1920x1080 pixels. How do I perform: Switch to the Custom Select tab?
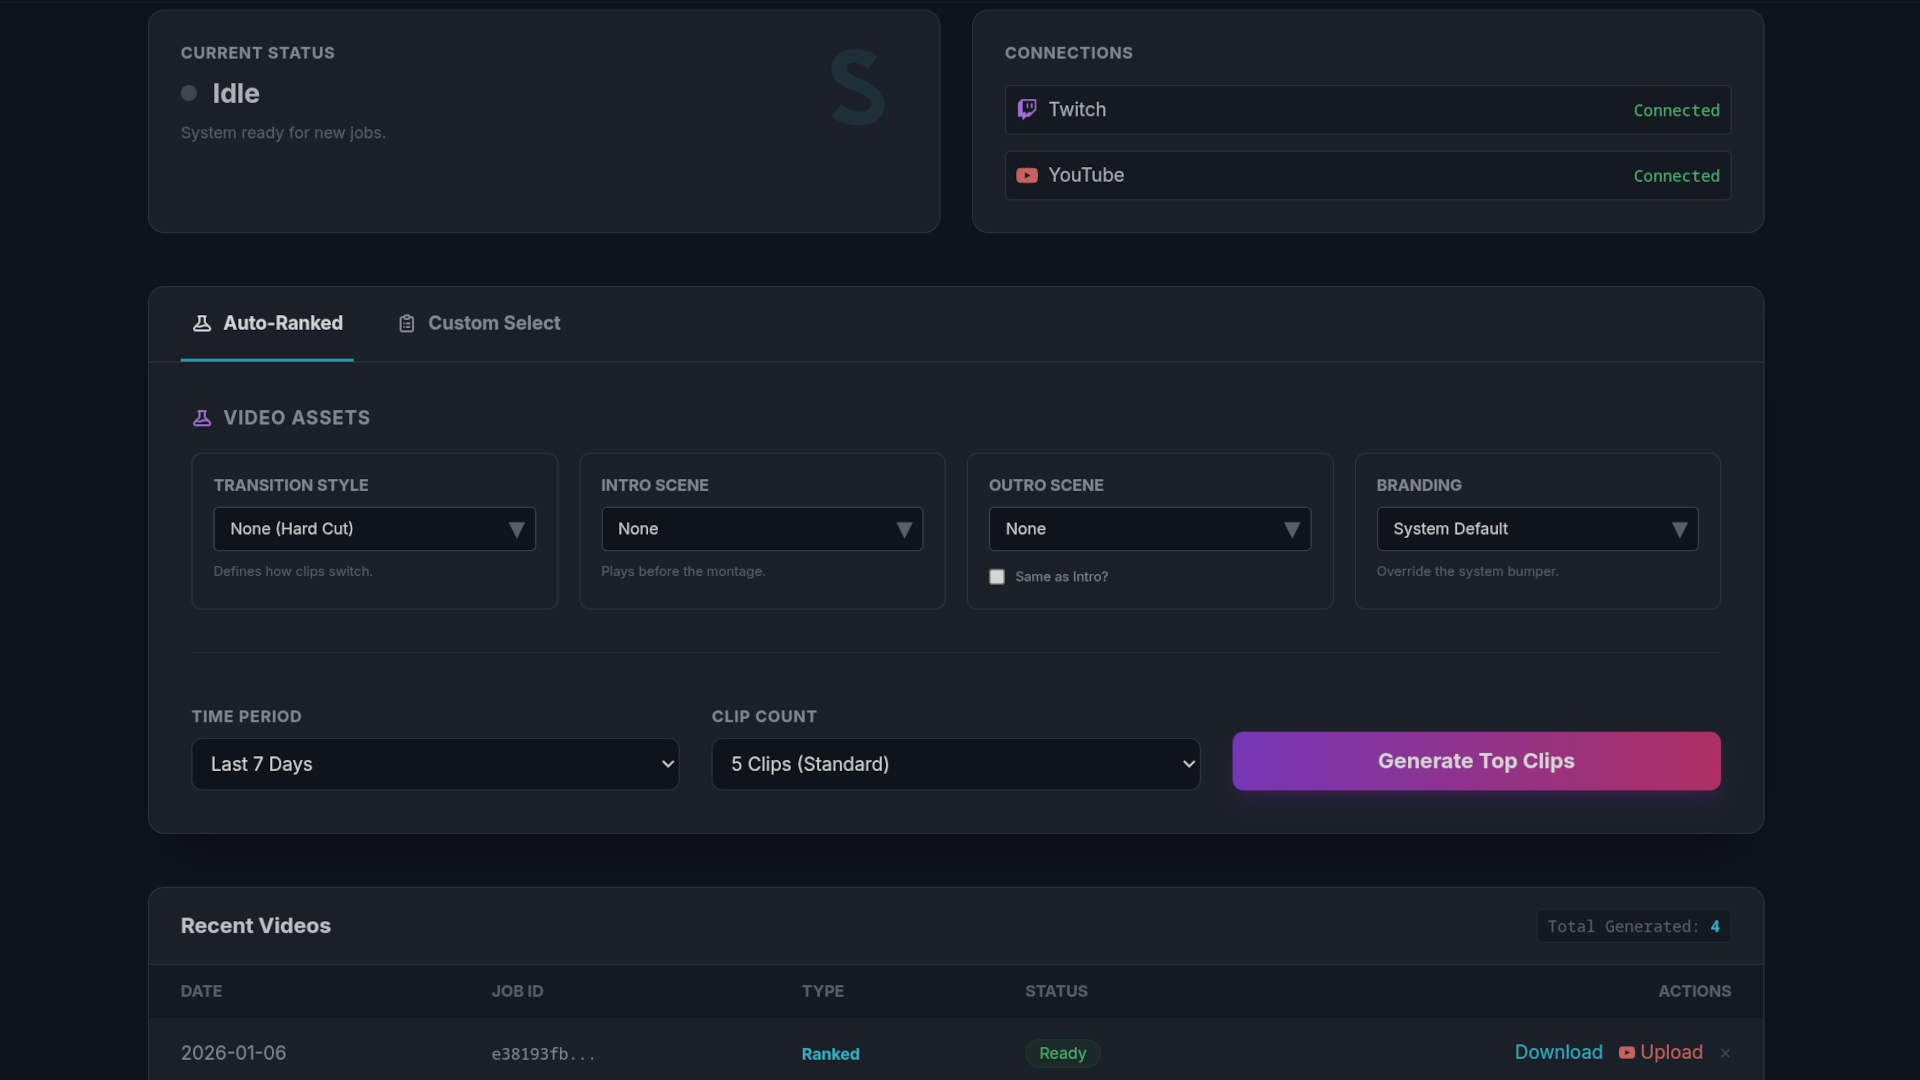(x=493, y=322)
